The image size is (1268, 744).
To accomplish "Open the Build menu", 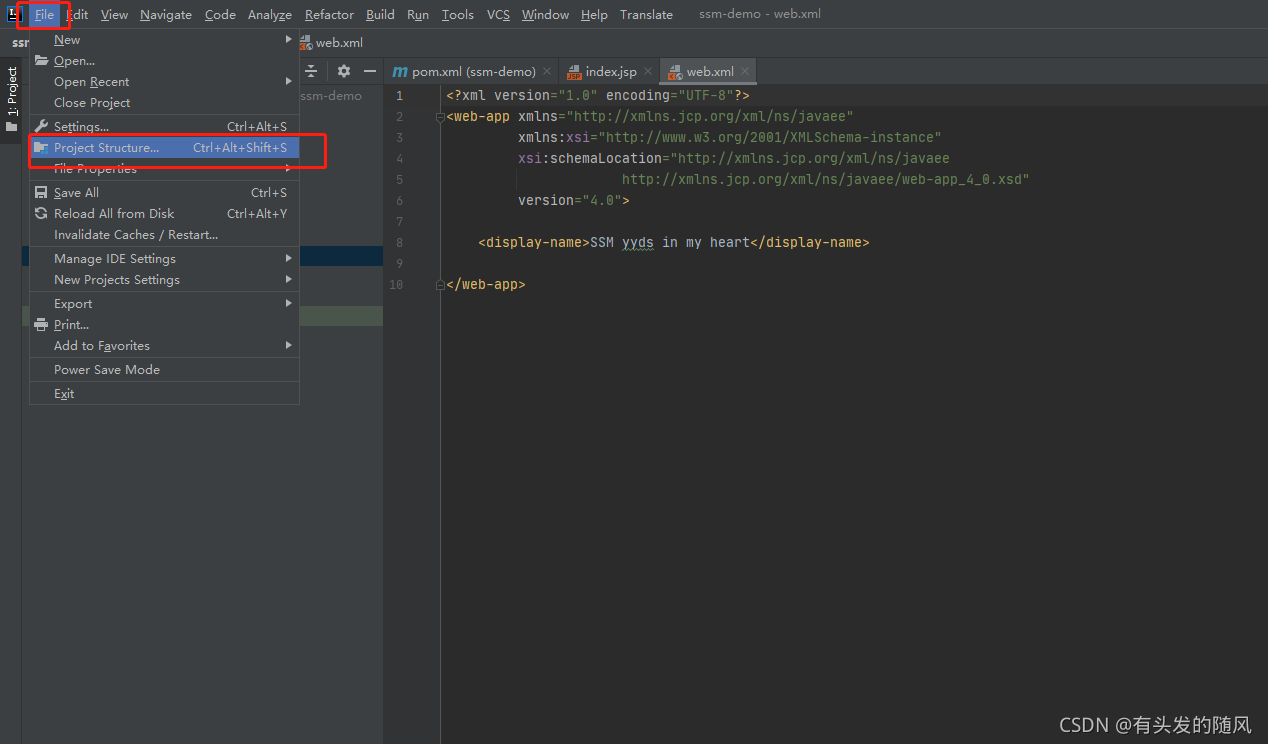I will (380, 15).
